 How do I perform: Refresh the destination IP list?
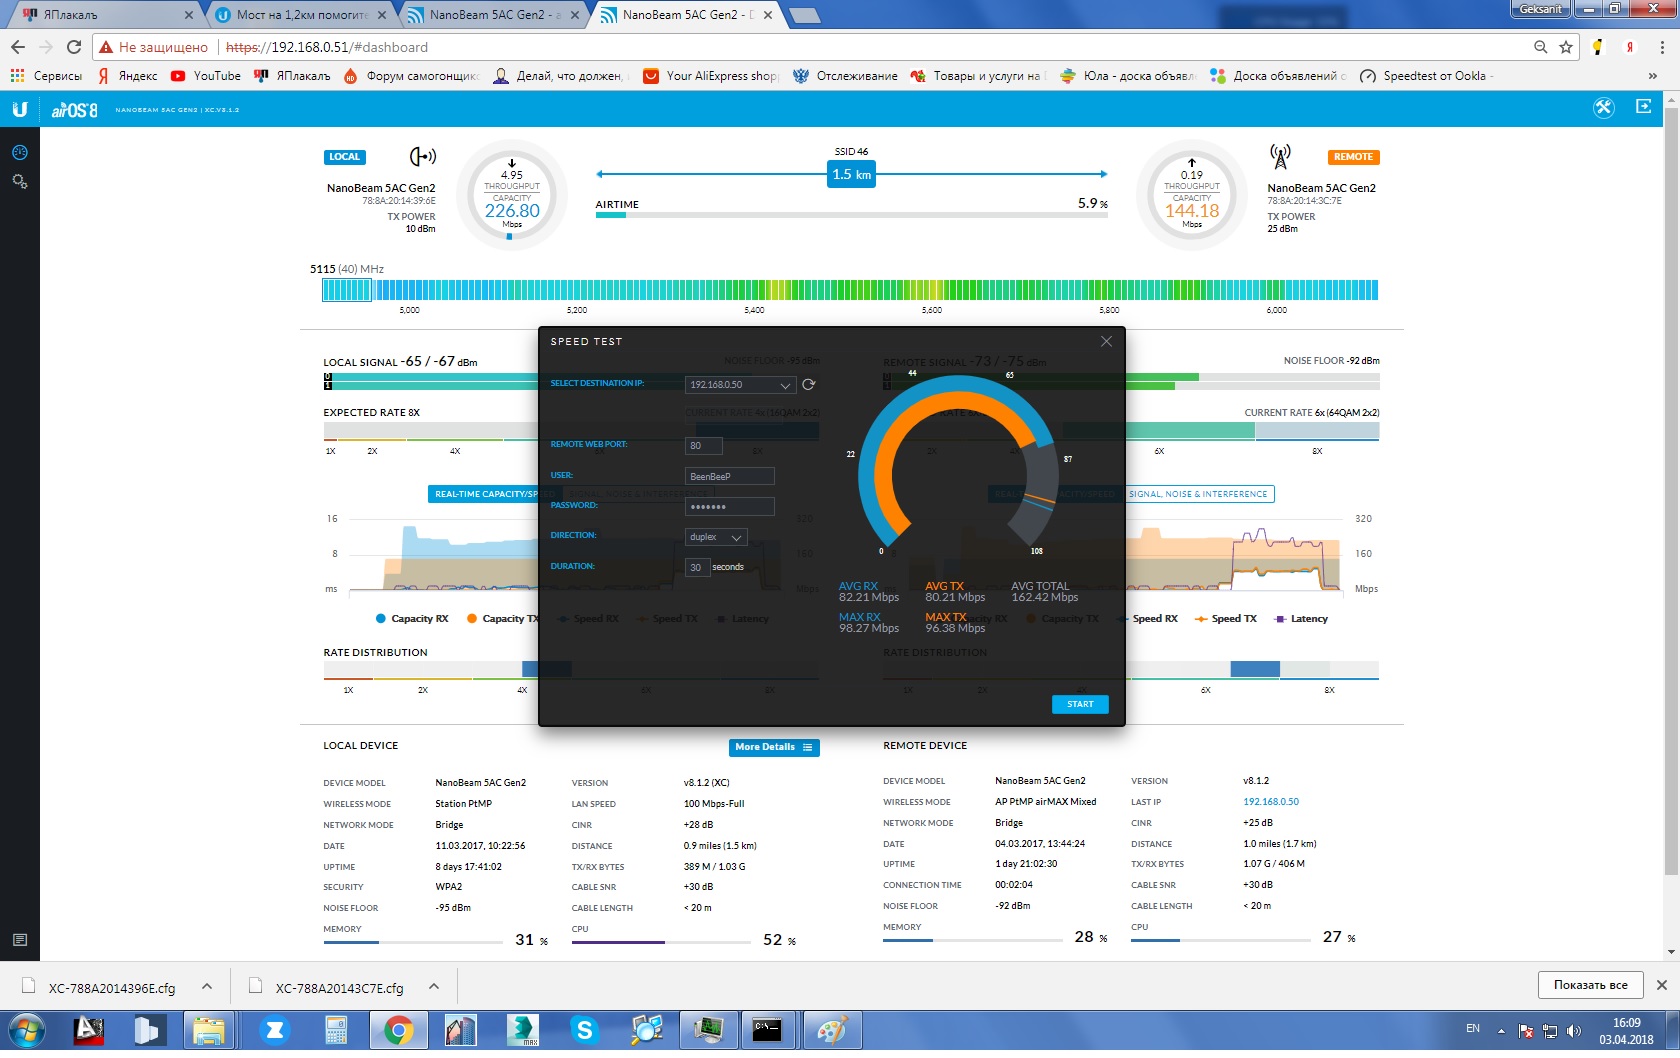tap(808, 384)
